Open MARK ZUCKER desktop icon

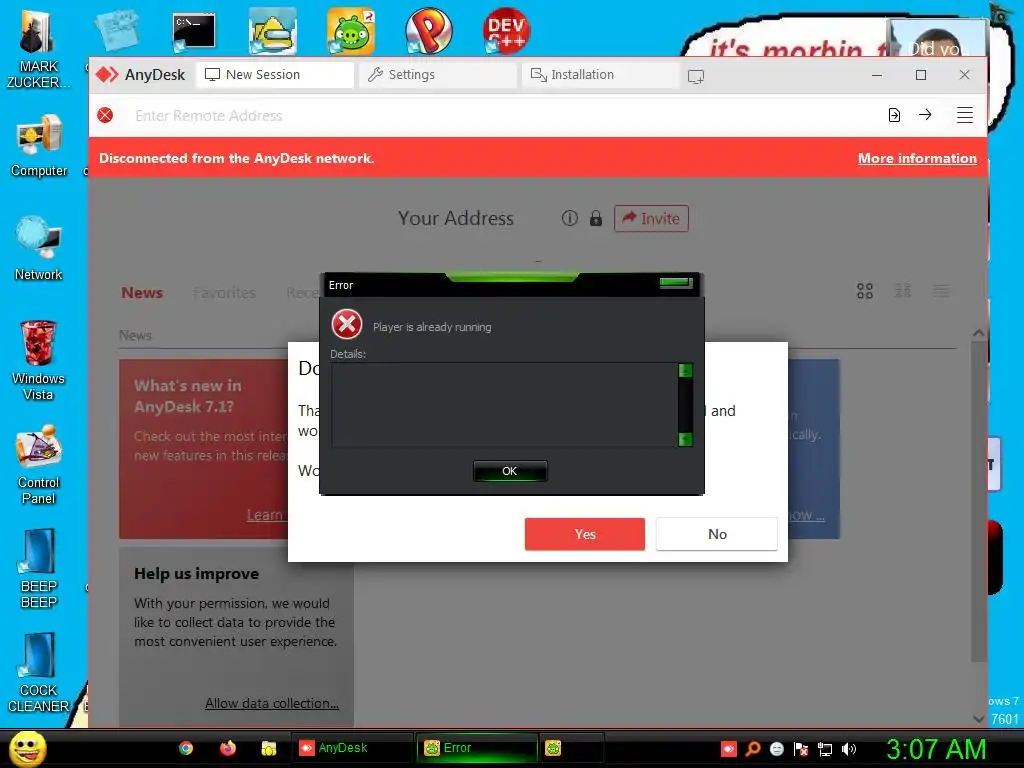tap(38, 50)
